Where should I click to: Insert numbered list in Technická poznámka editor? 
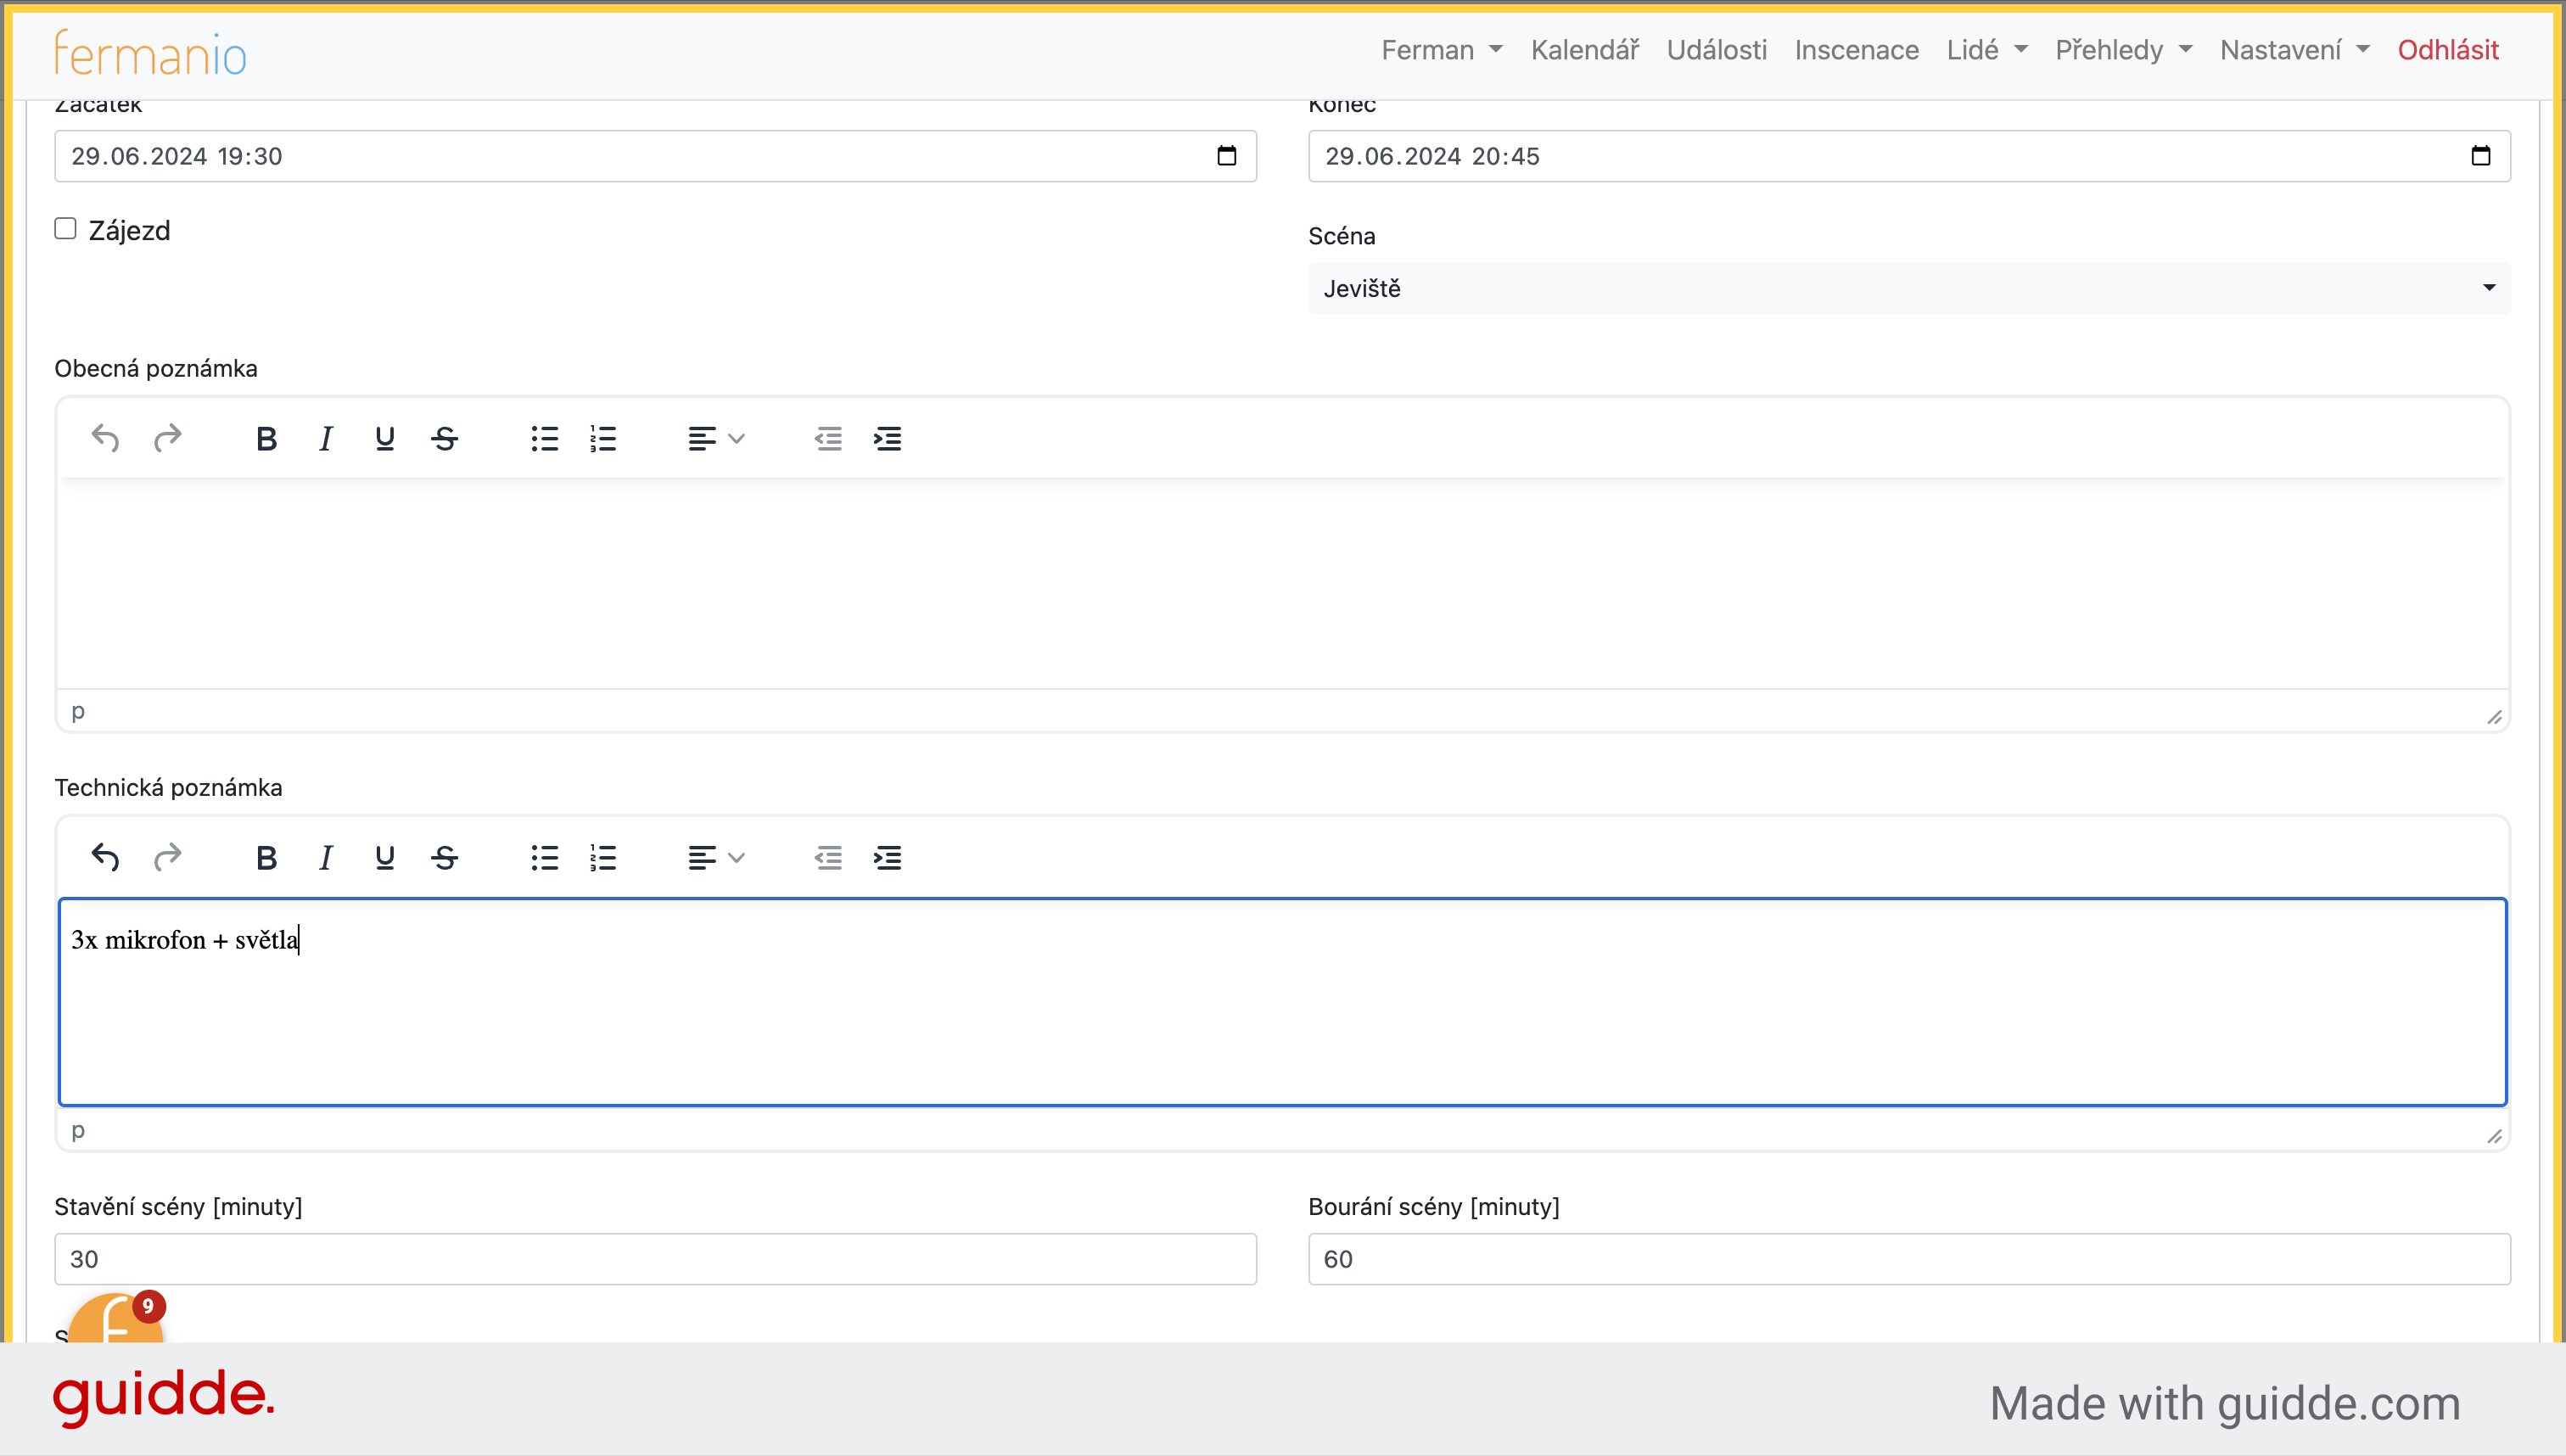tap(603, 857)
